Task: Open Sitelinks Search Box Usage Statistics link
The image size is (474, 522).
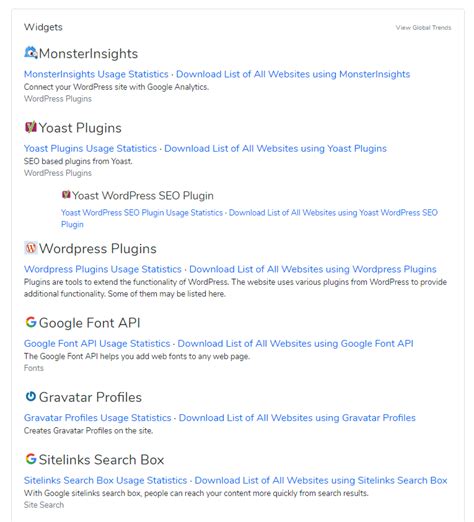Action: point(105,480)
